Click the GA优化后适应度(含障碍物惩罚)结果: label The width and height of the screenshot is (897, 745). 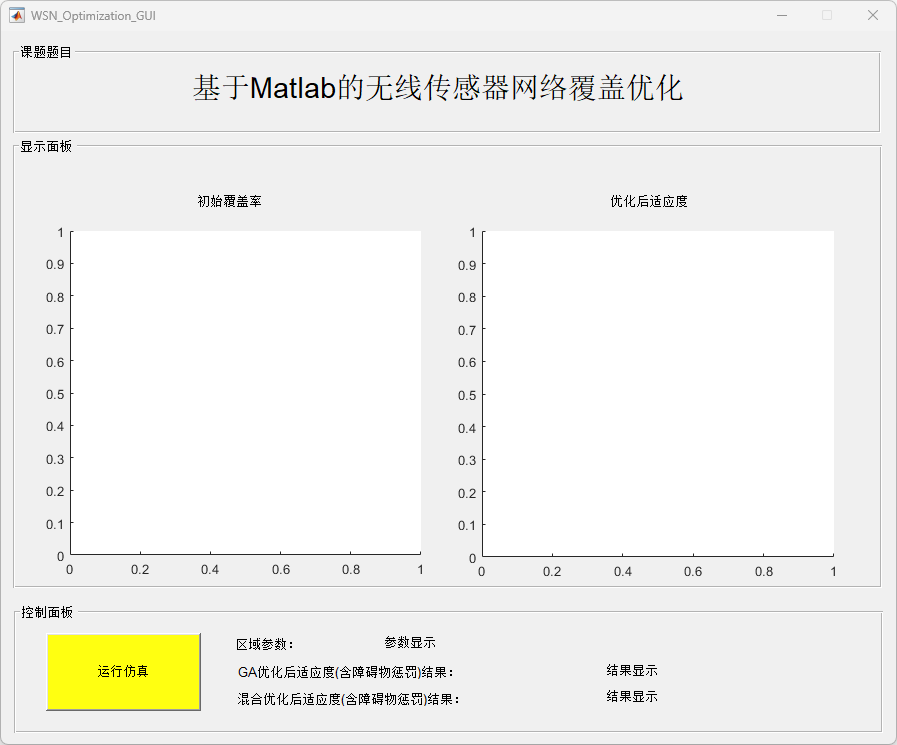(x=346, y=672)
